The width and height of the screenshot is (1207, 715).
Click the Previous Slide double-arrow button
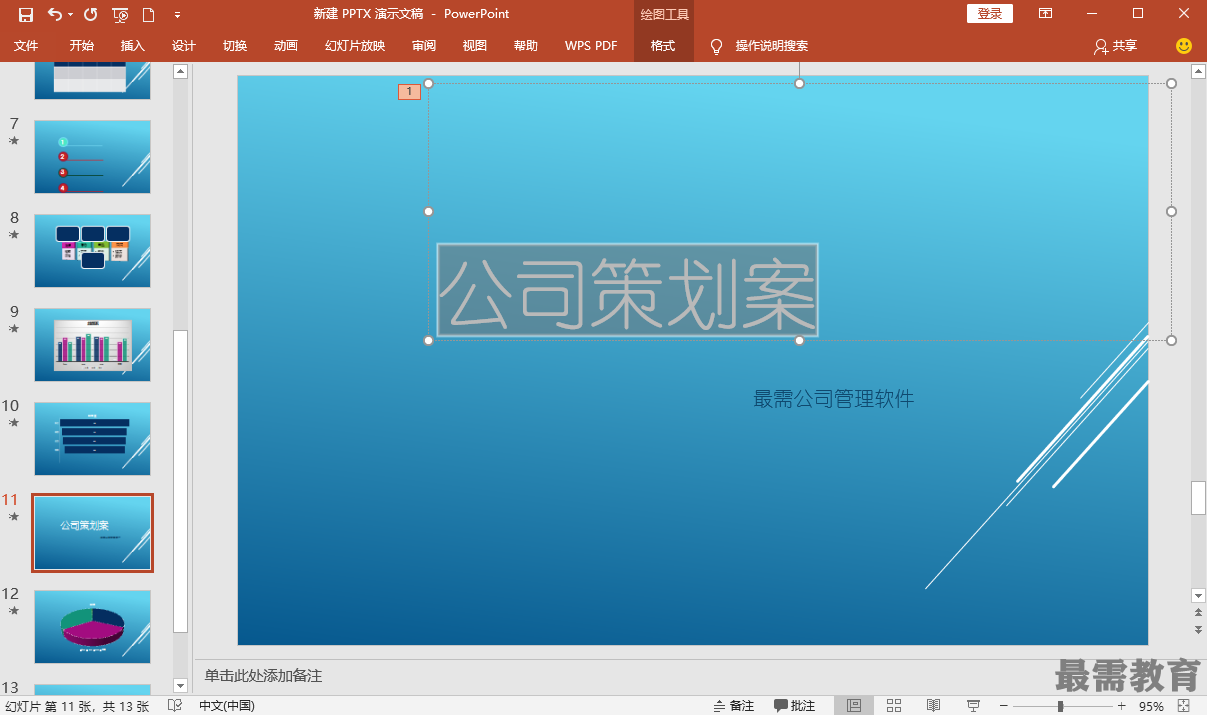(1198, 612)
